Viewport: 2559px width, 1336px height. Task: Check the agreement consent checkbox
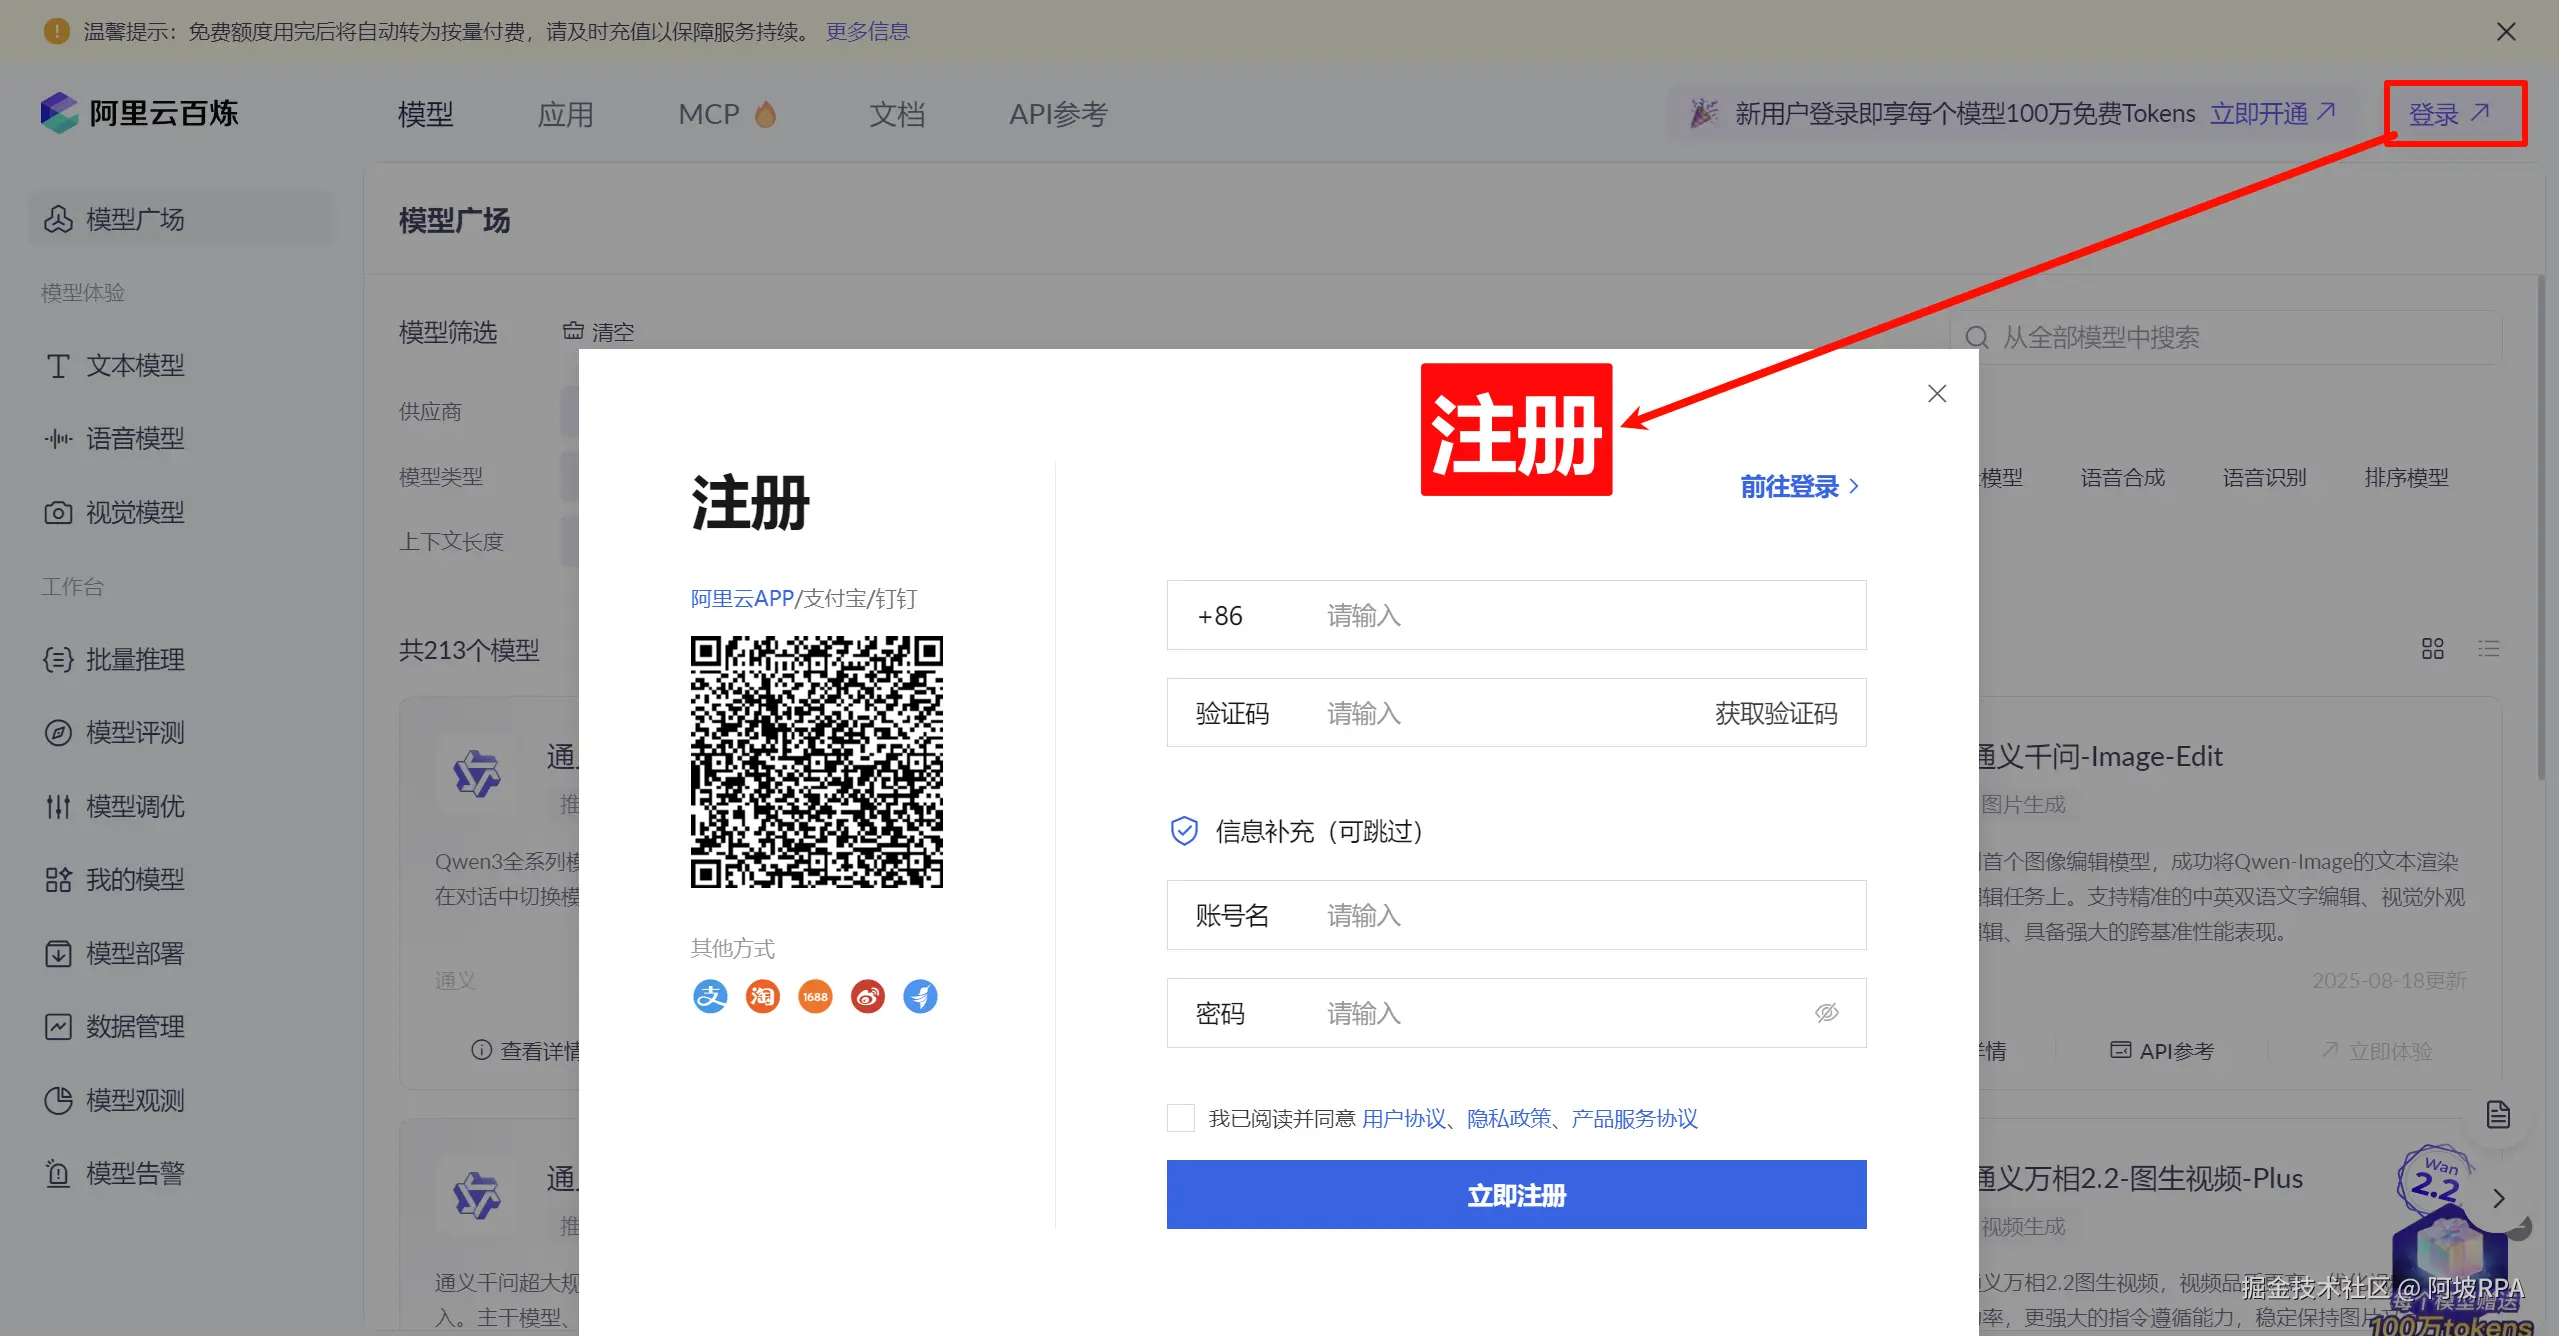pyautogui.click(x=1181, y=1118)
